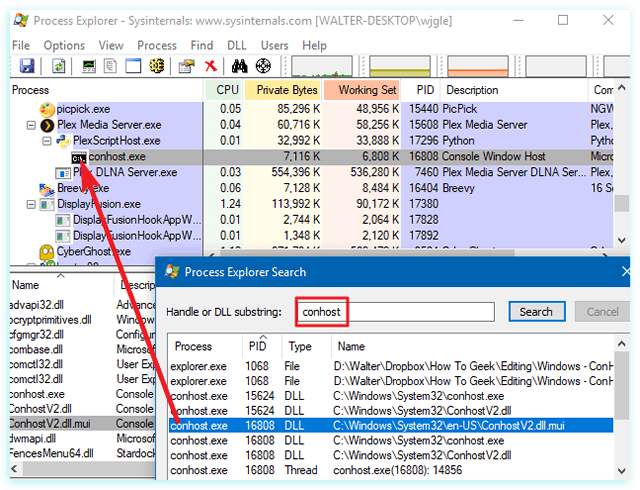Select dwmapi.dll in the lower pane
640x490 pixels.
tap(83, 439)
